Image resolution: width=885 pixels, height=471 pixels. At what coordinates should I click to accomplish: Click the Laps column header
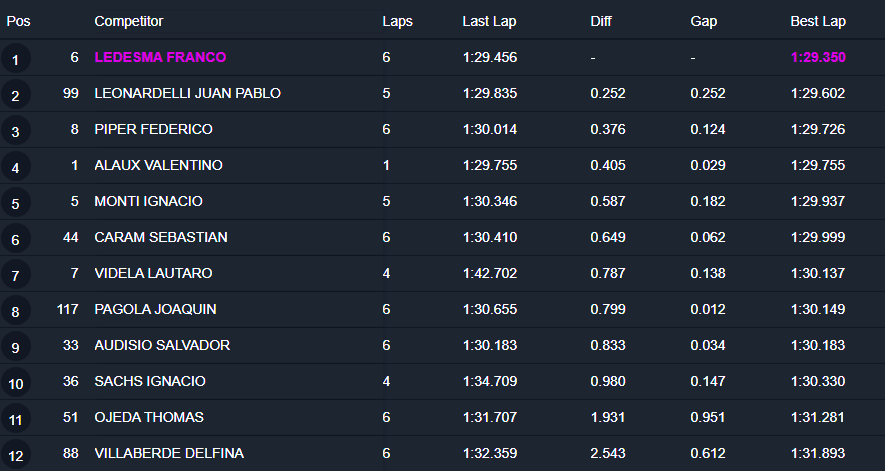pyautogui.click(x=397, y=21)
